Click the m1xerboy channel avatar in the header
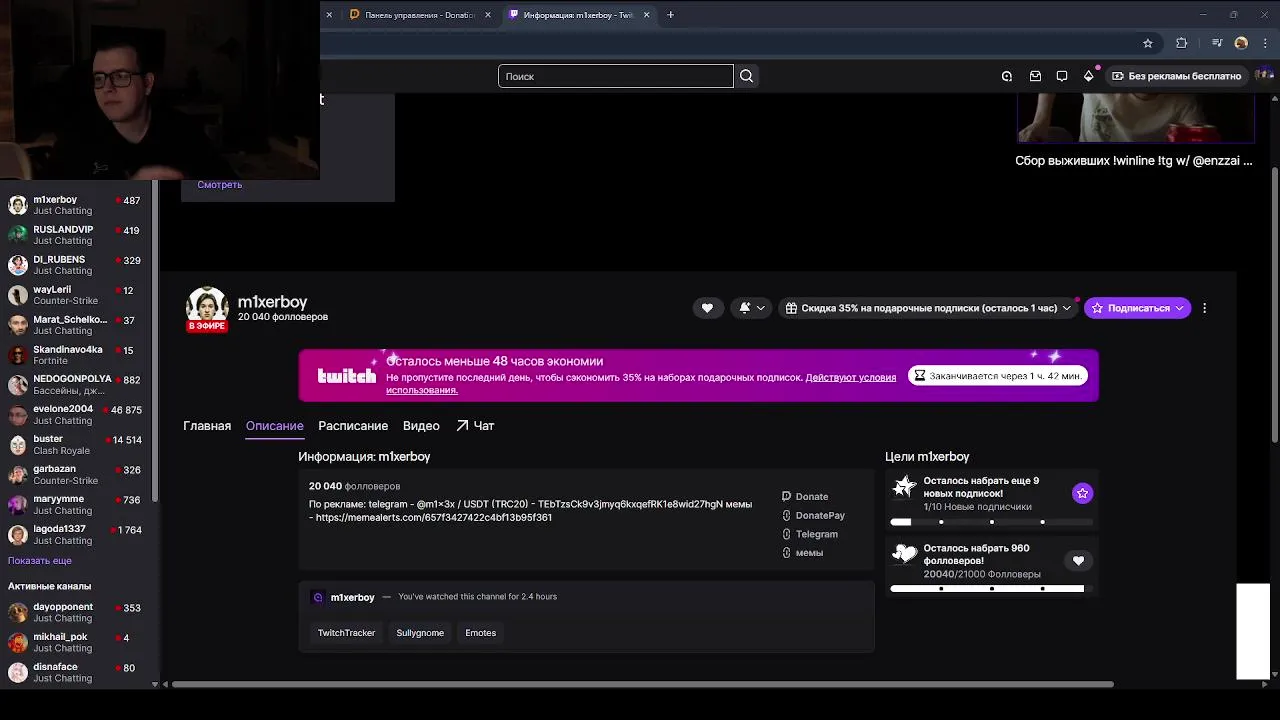 click(x=207, y=309)
